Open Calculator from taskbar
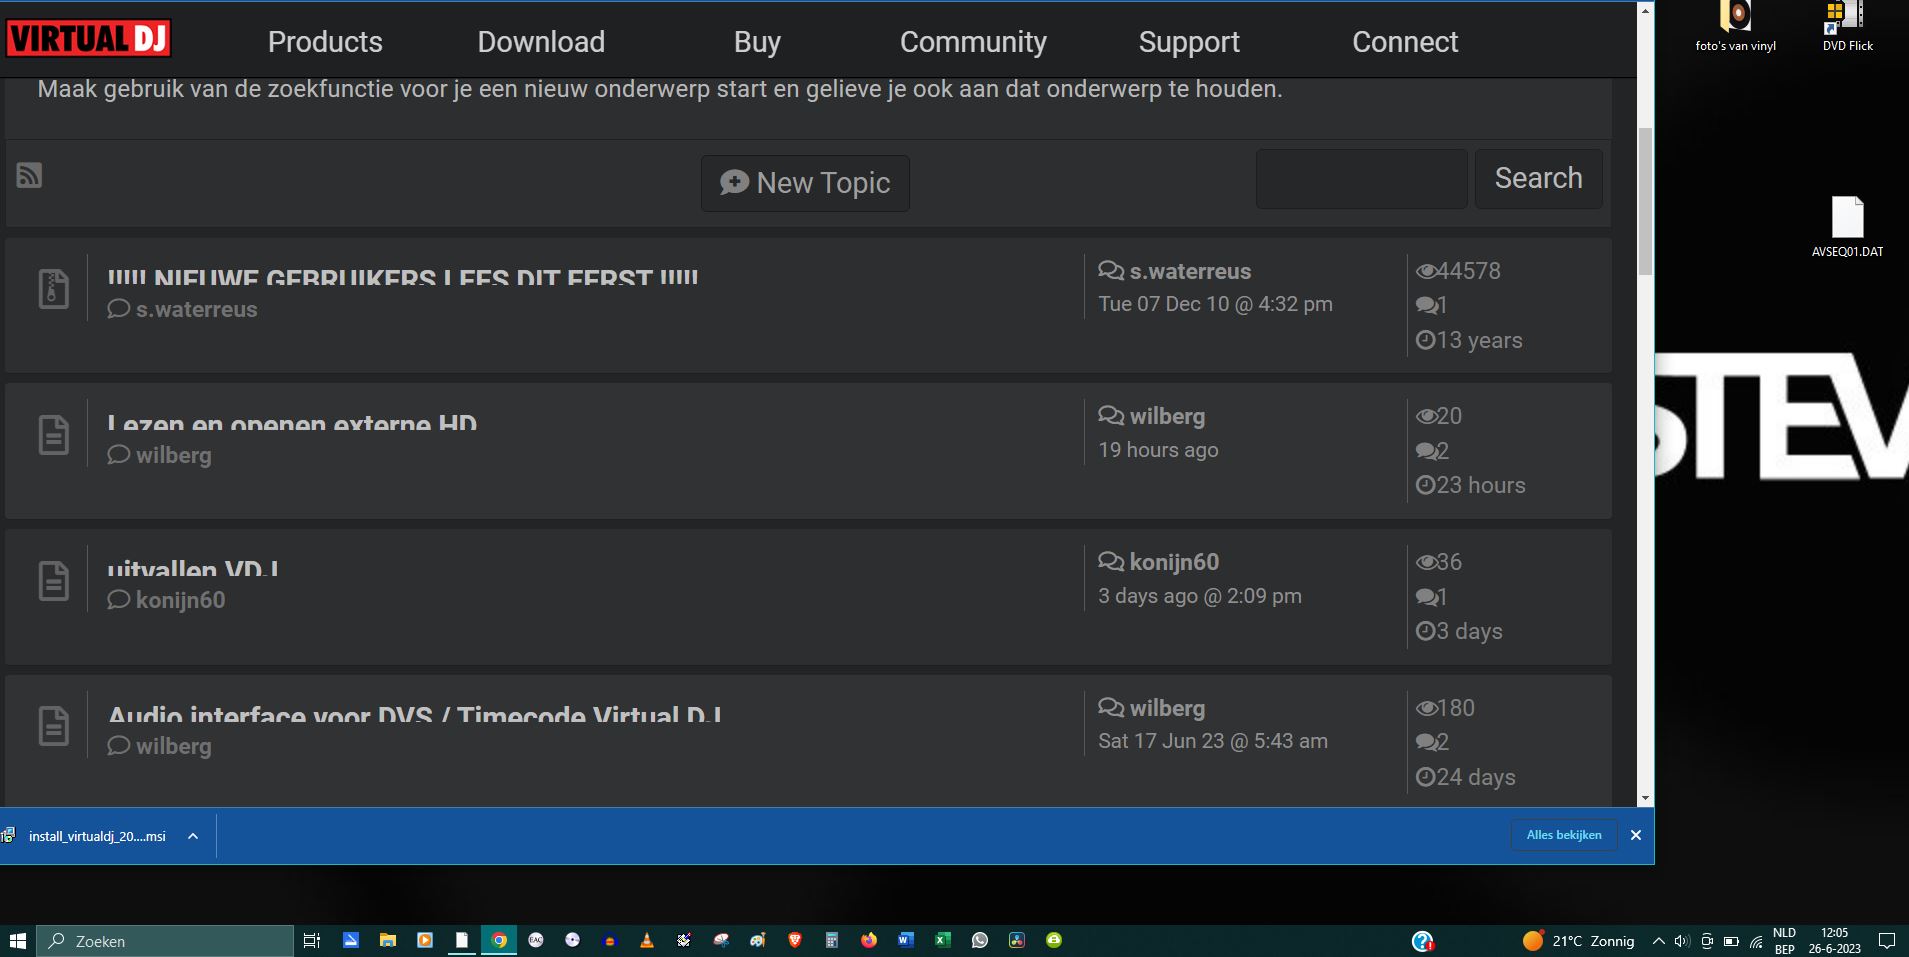Viewport: 1909px width, 957px height. (x=832, y=940)
